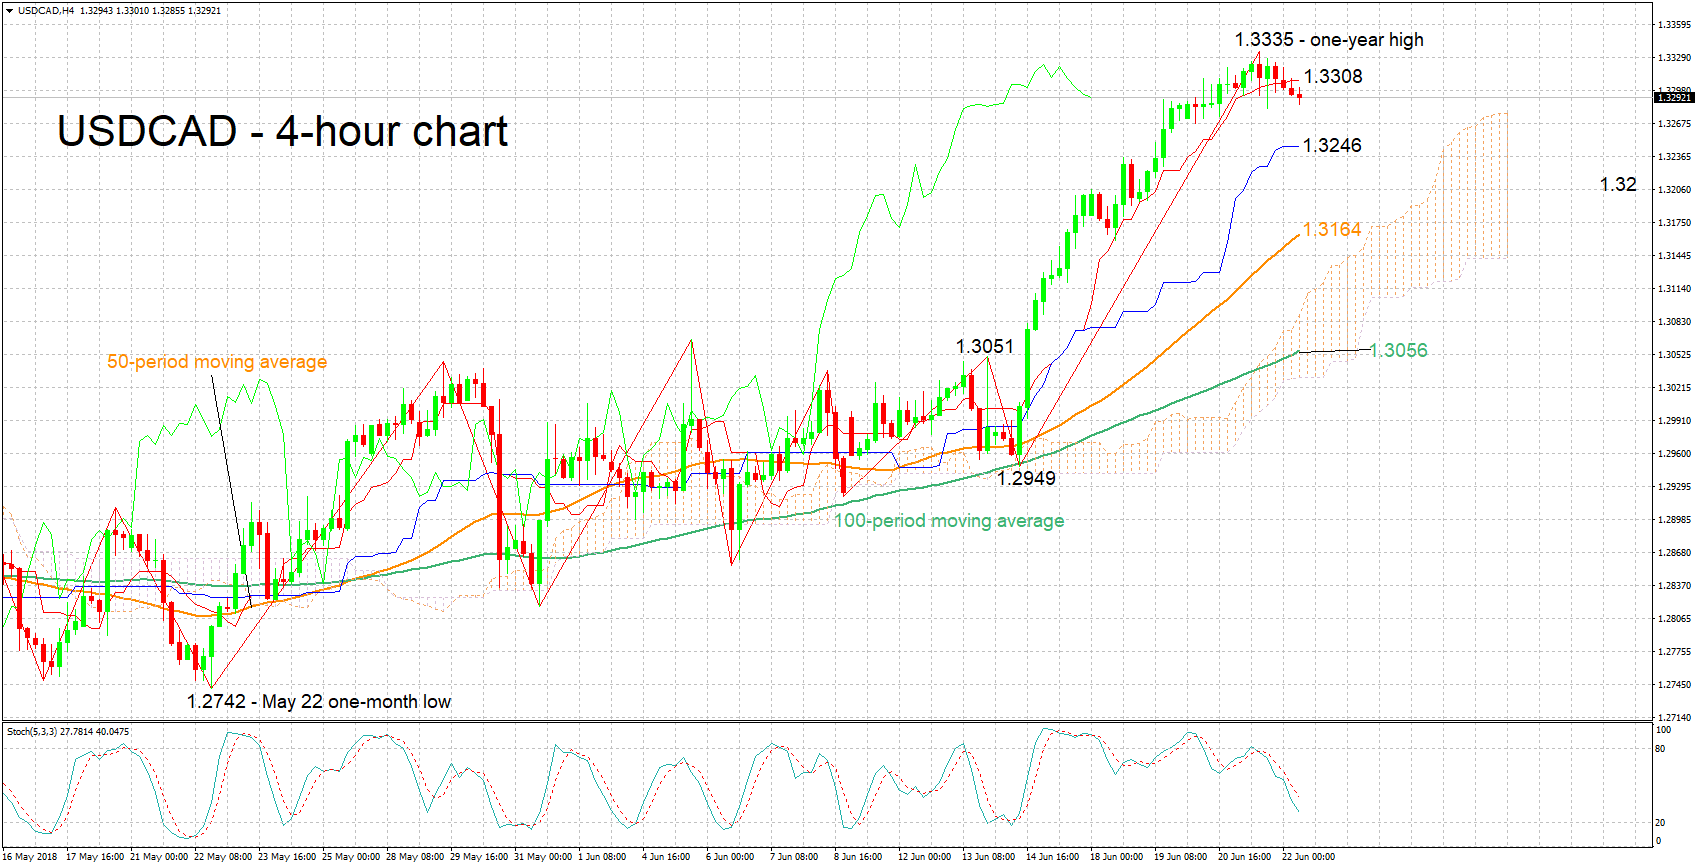Click the '100-period moving average' label
Image resolution: width=1695 pixels, height=868 pixels.
tap(949, 521)
